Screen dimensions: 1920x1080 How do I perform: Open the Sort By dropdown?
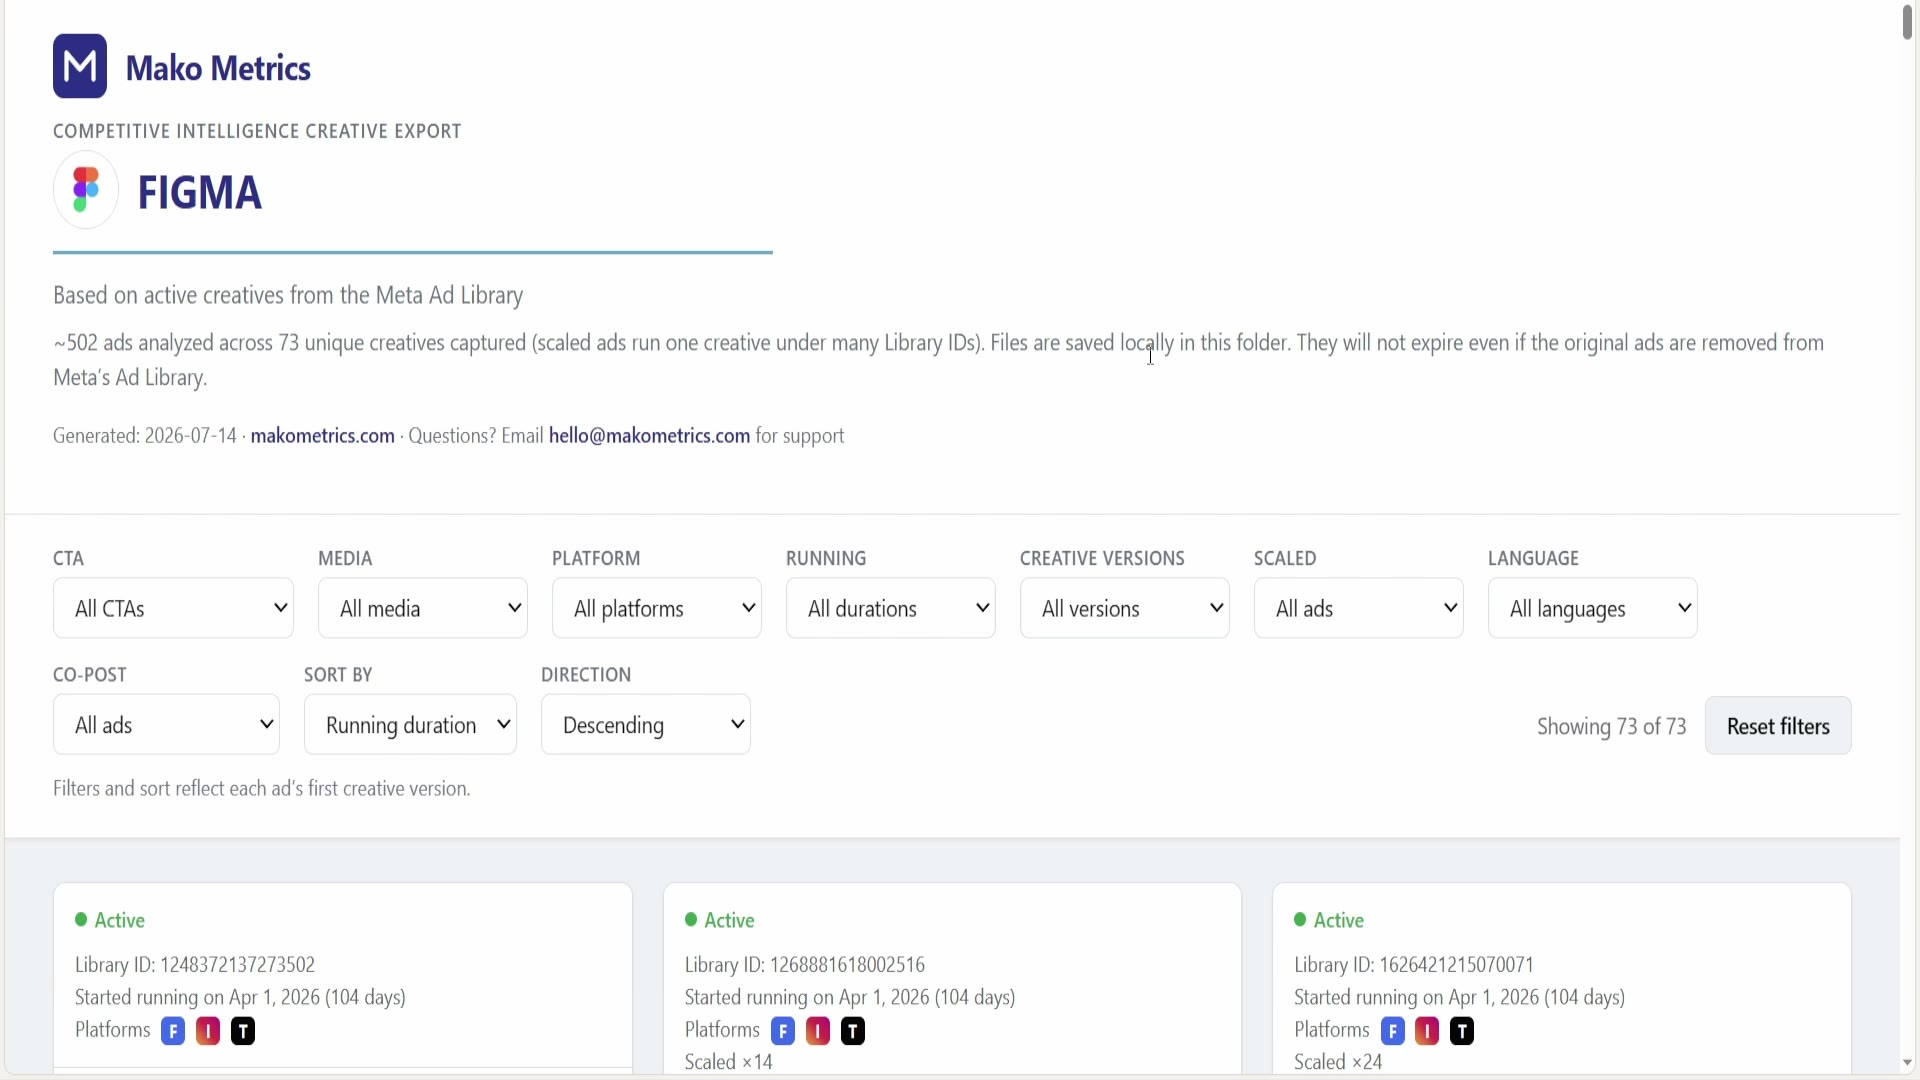[x=410, y=725]
